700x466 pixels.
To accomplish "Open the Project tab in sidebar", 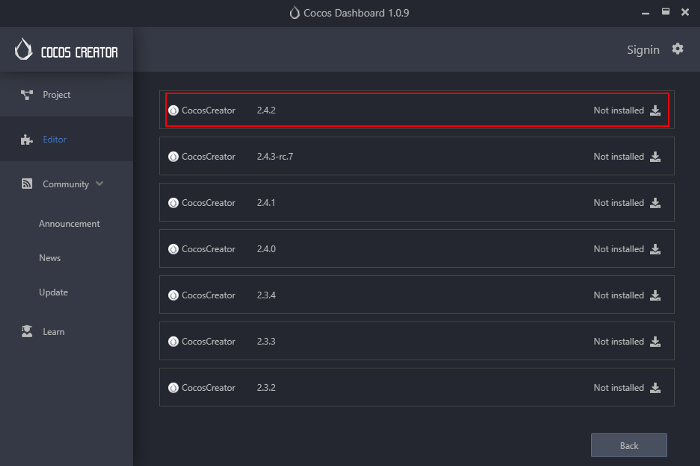I will 56,95.
